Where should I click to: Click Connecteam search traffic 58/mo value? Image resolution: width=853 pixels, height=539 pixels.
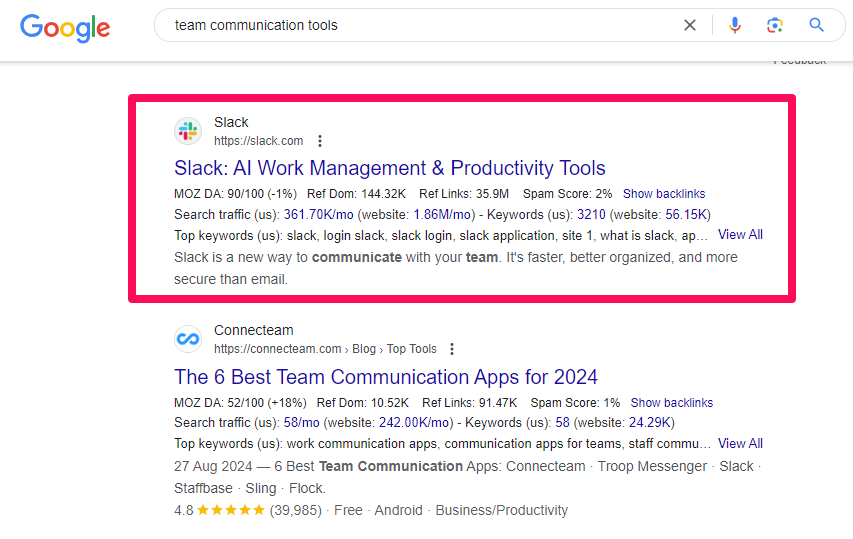point(301,423)
